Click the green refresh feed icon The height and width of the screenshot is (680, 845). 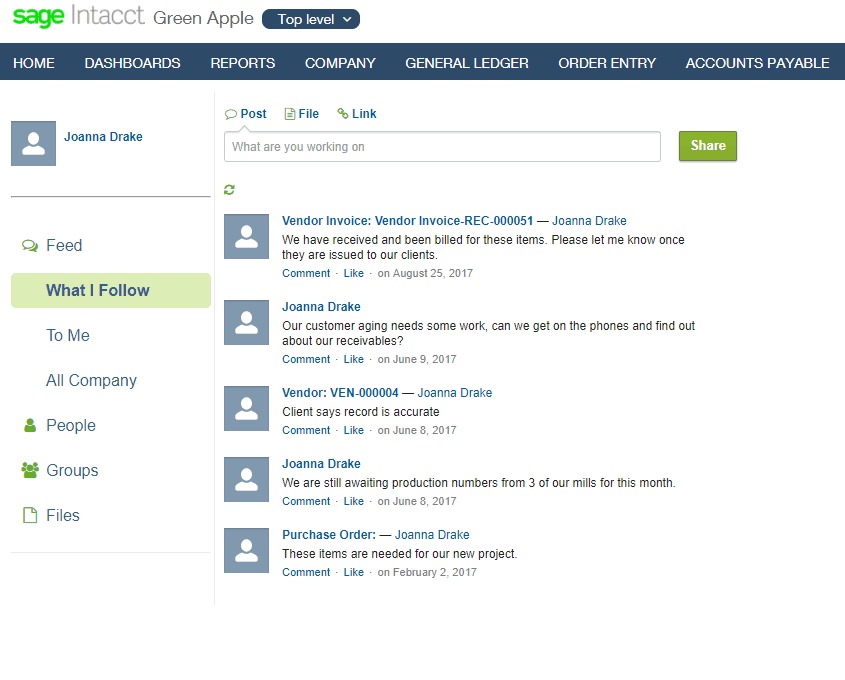(229, 190)
